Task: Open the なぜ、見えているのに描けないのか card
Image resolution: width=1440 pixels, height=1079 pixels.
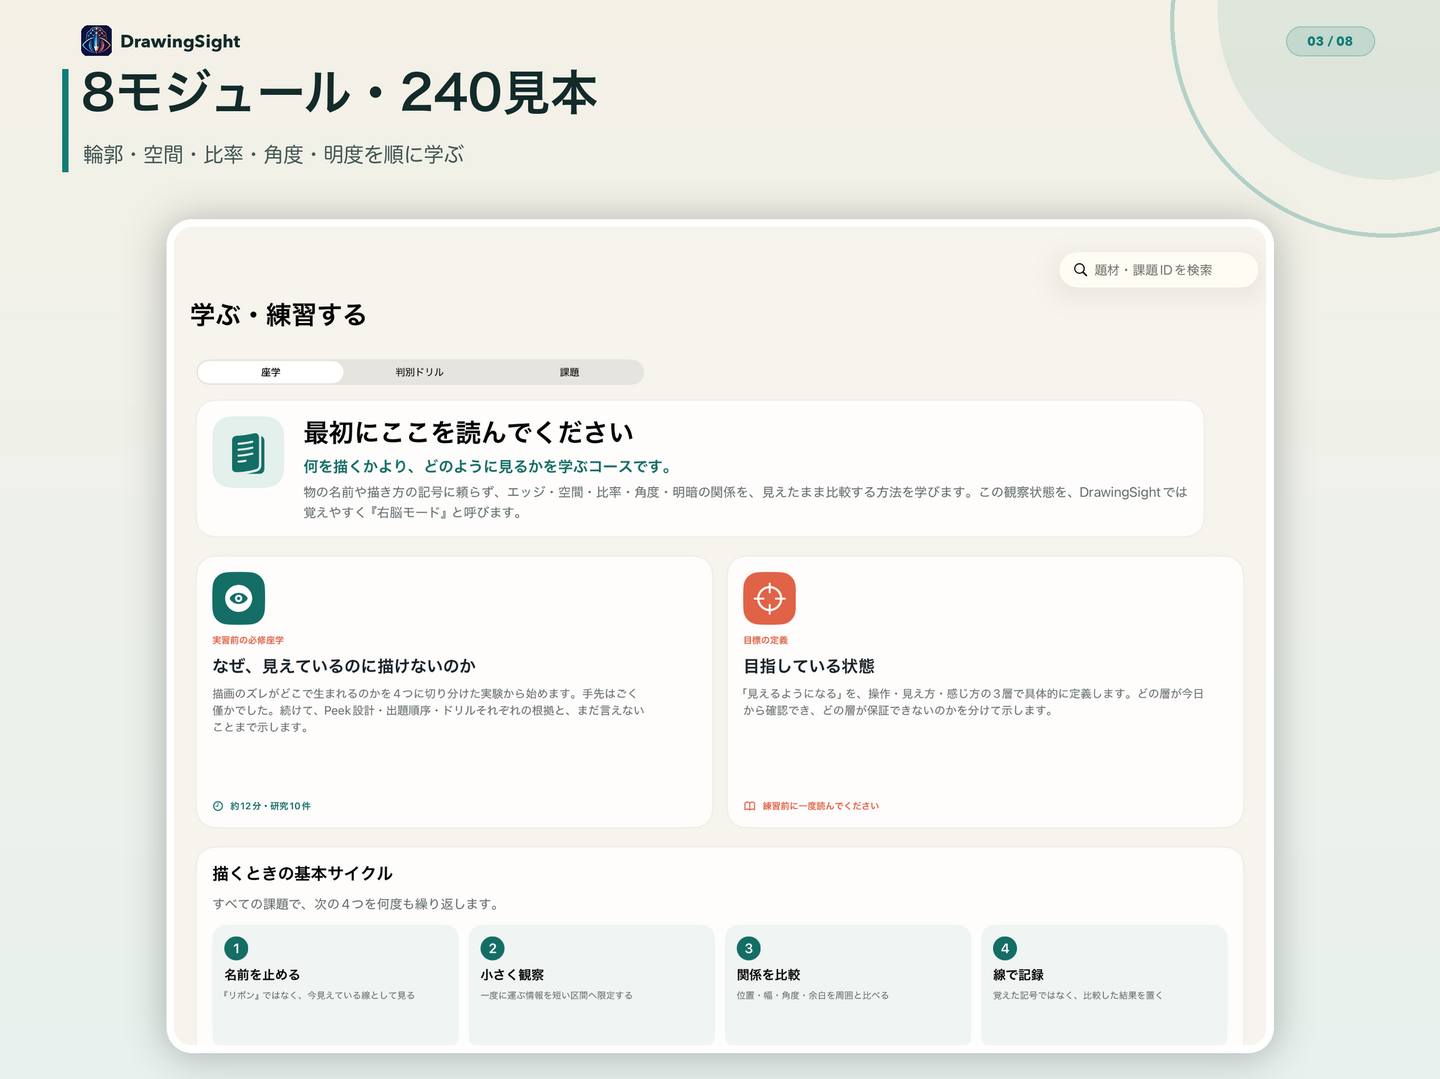Action: pos(454,692)
